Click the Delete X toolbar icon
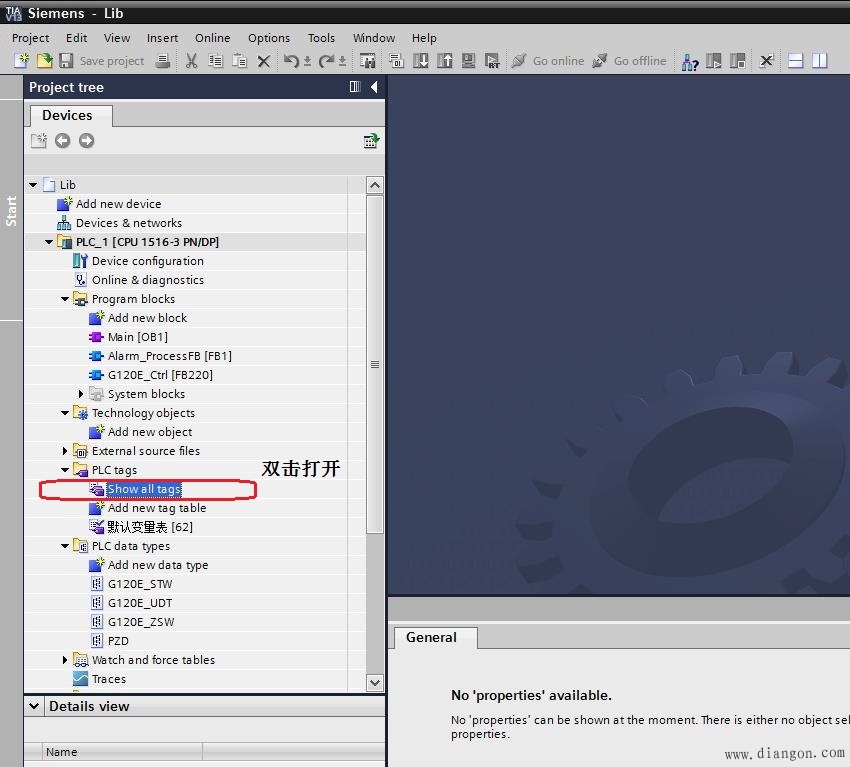Image resolution: width=850 pixels, height=767 pixels. coord(263,61)
